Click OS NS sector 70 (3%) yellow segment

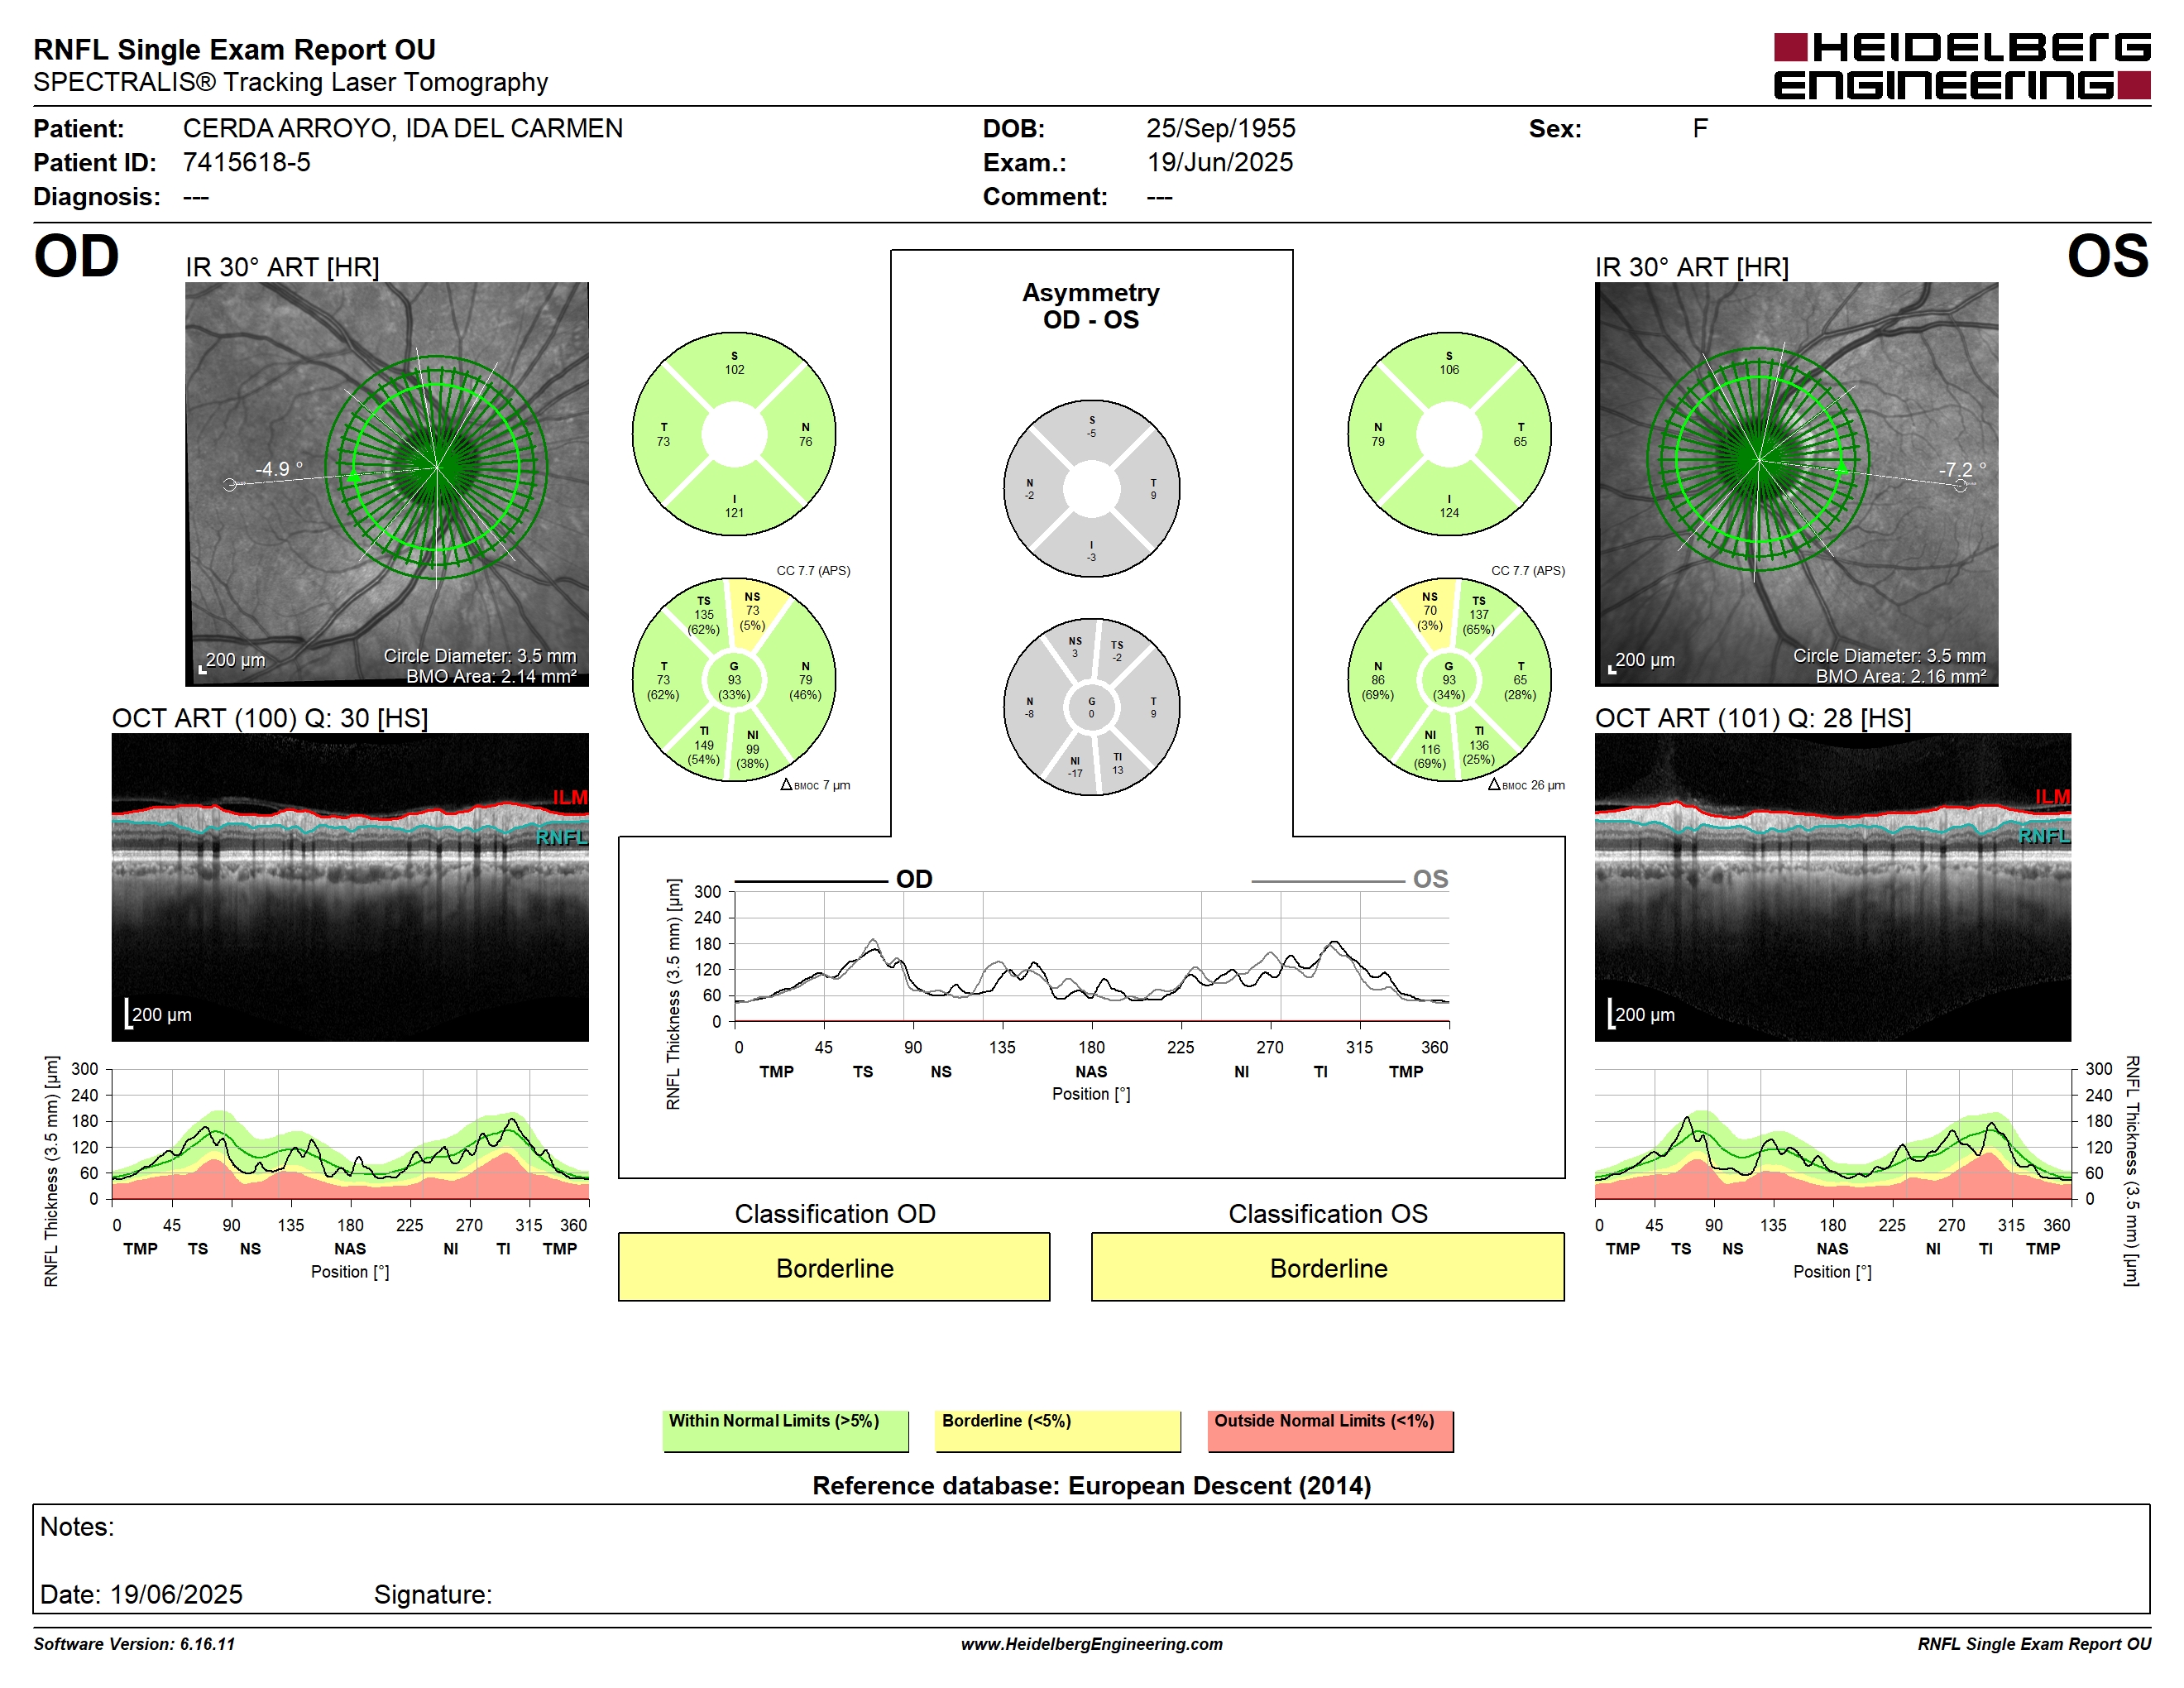[1430, 611]
